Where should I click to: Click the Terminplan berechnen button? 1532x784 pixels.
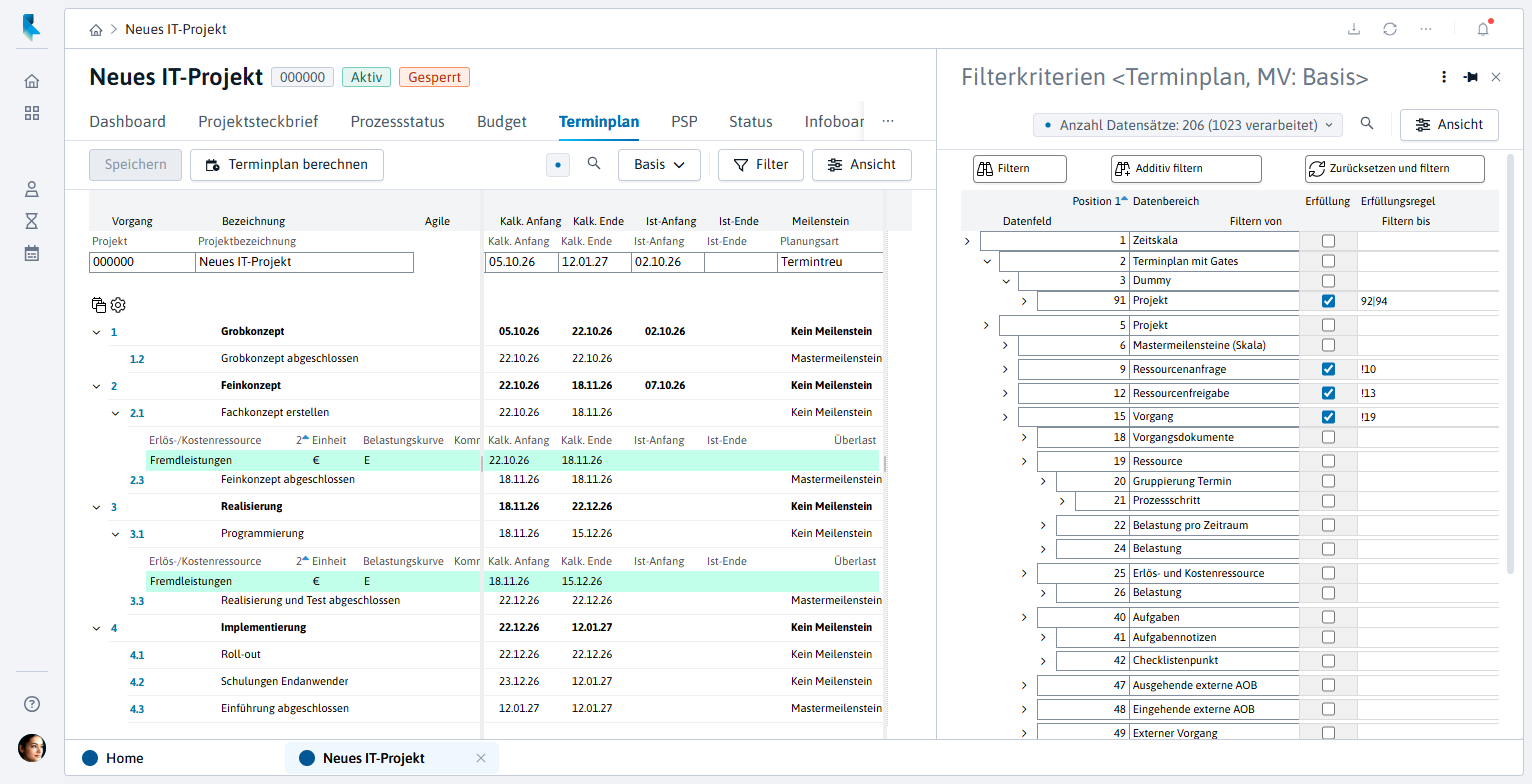point(287,165)
